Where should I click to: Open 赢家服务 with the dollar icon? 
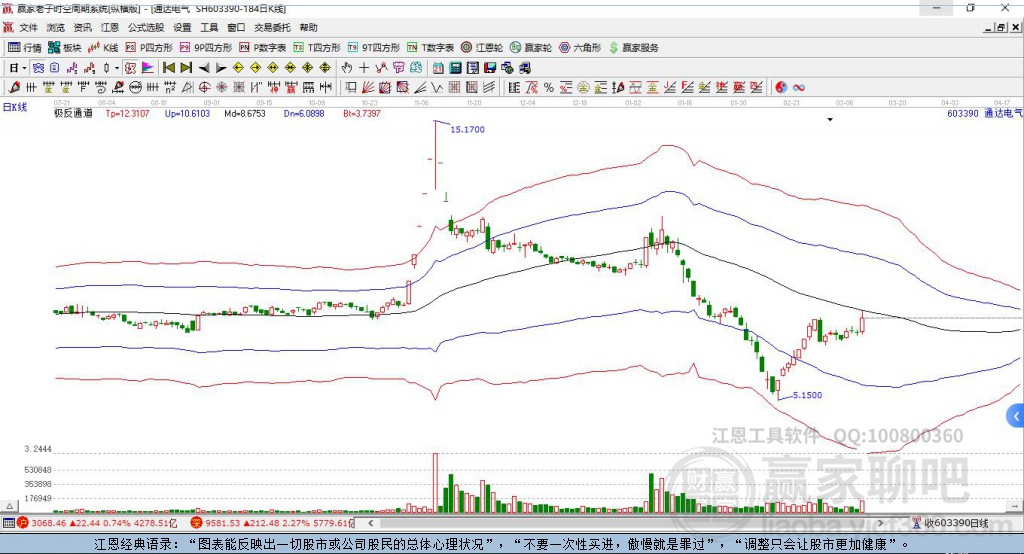tap(634, 48)
